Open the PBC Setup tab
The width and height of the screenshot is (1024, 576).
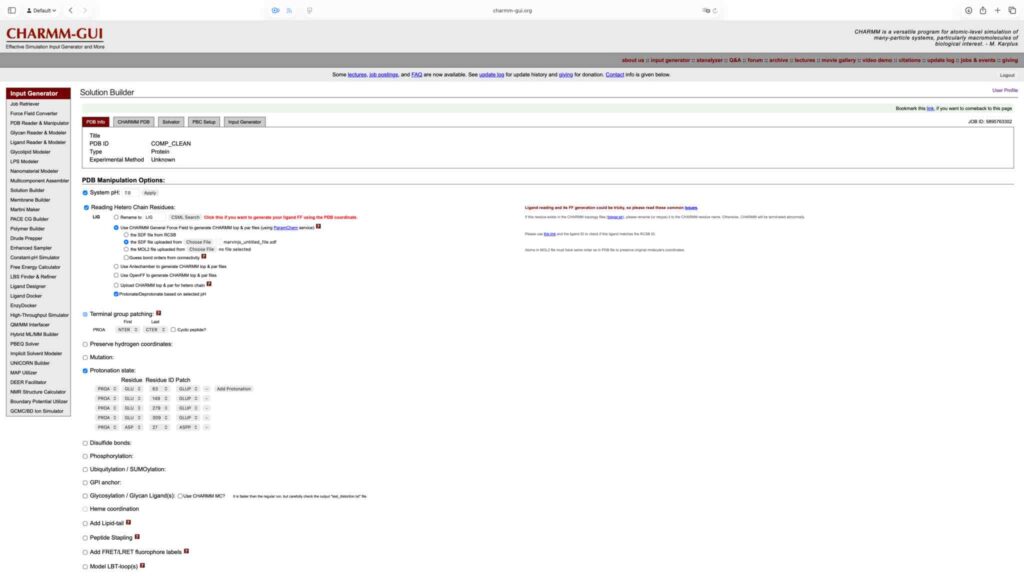click(x=204, y=122)
